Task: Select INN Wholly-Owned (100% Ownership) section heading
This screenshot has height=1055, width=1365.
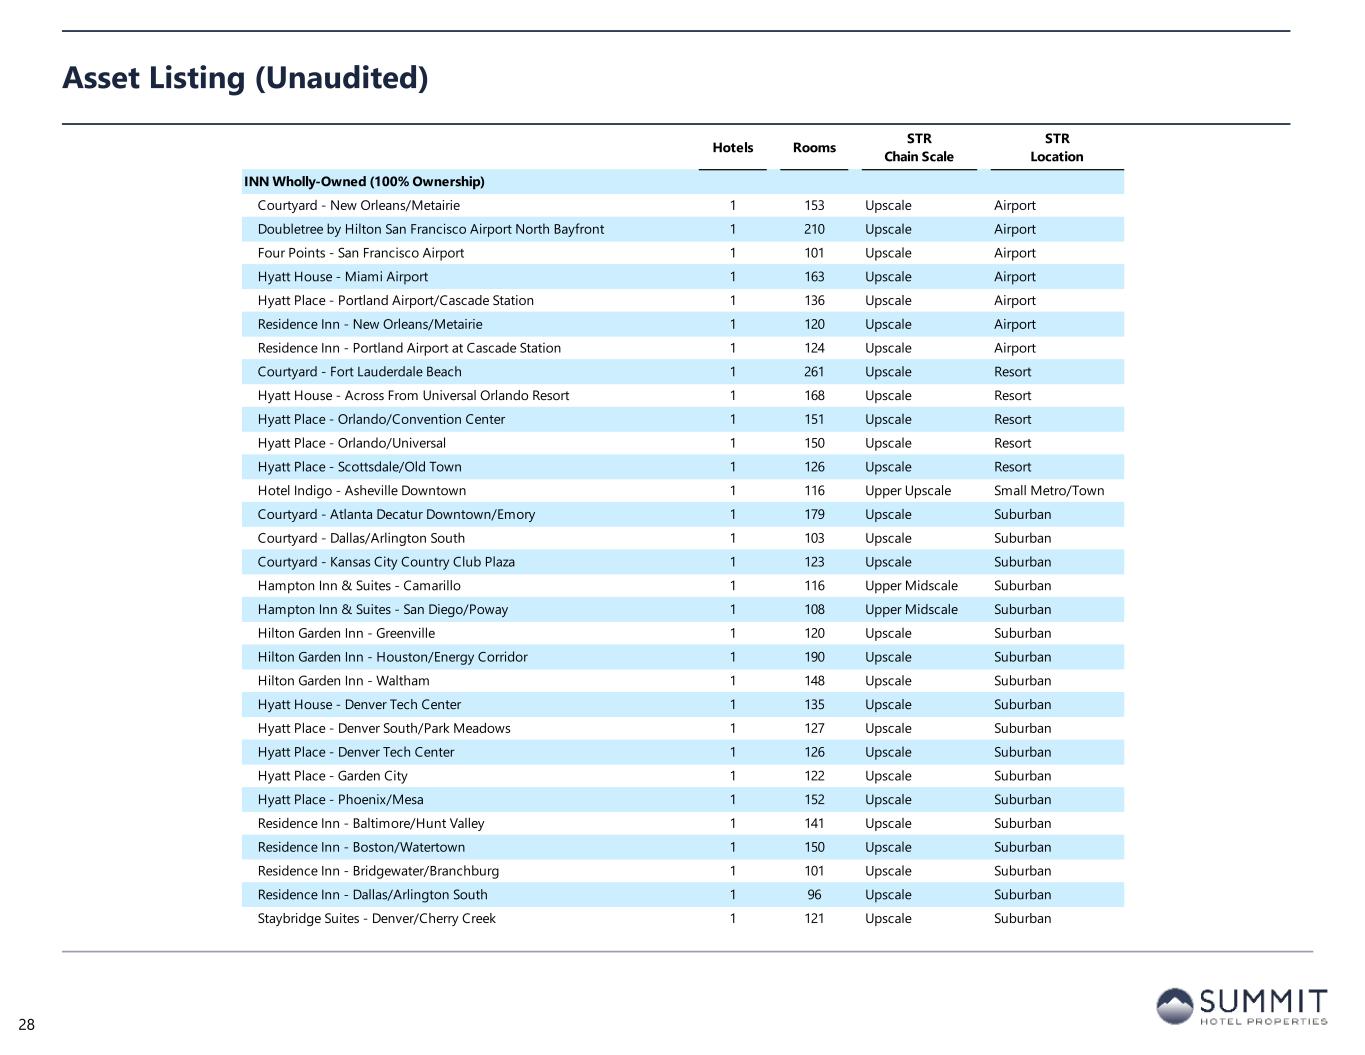Action: [364, 181]
